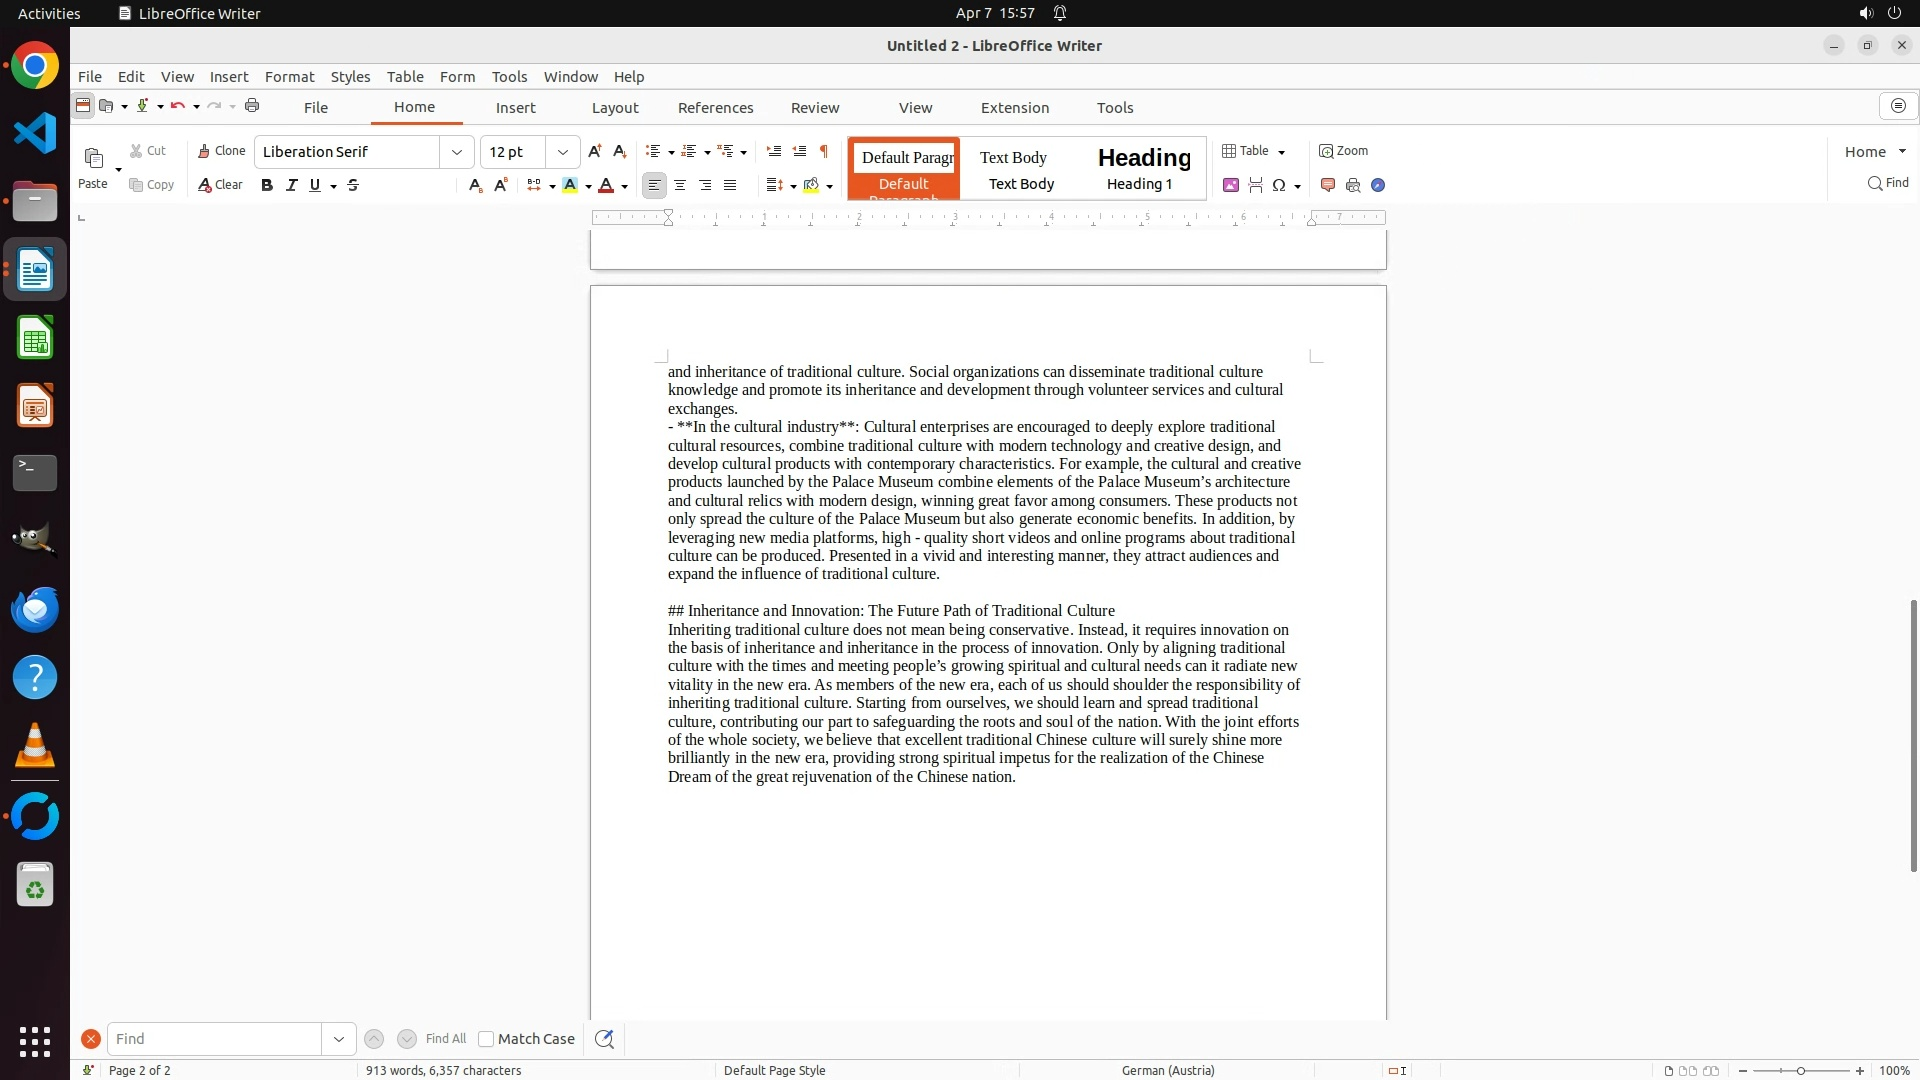Open the font name dropdown
Image resolution: width=1920 pixels, height=1080 pixels.
(x=457, y=152)
